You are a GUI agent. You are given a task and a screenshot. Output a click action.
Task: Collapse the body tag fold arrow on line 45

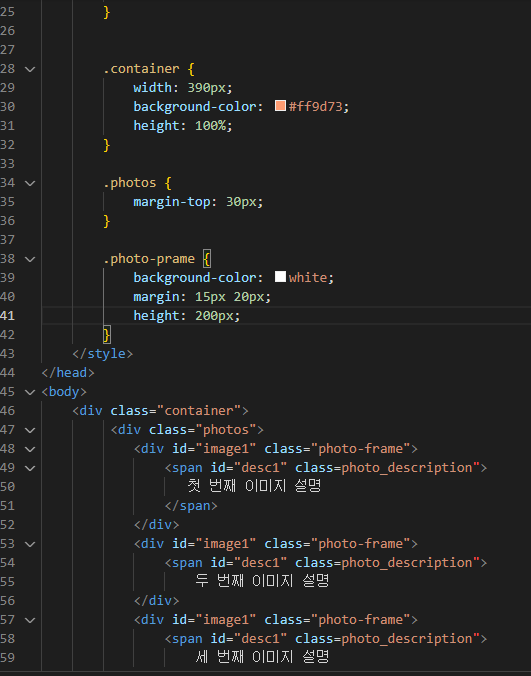click(x=30, y=392)
